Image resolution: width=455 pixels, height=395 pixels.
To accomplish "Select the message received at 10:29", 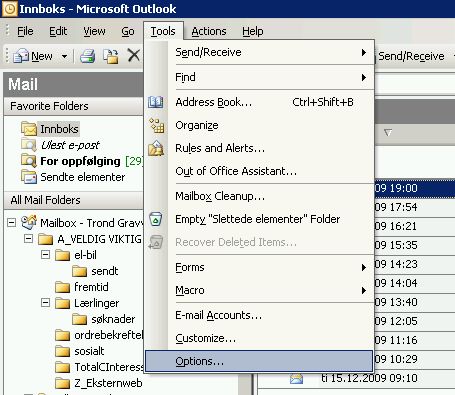I will [x=415, y=359].
